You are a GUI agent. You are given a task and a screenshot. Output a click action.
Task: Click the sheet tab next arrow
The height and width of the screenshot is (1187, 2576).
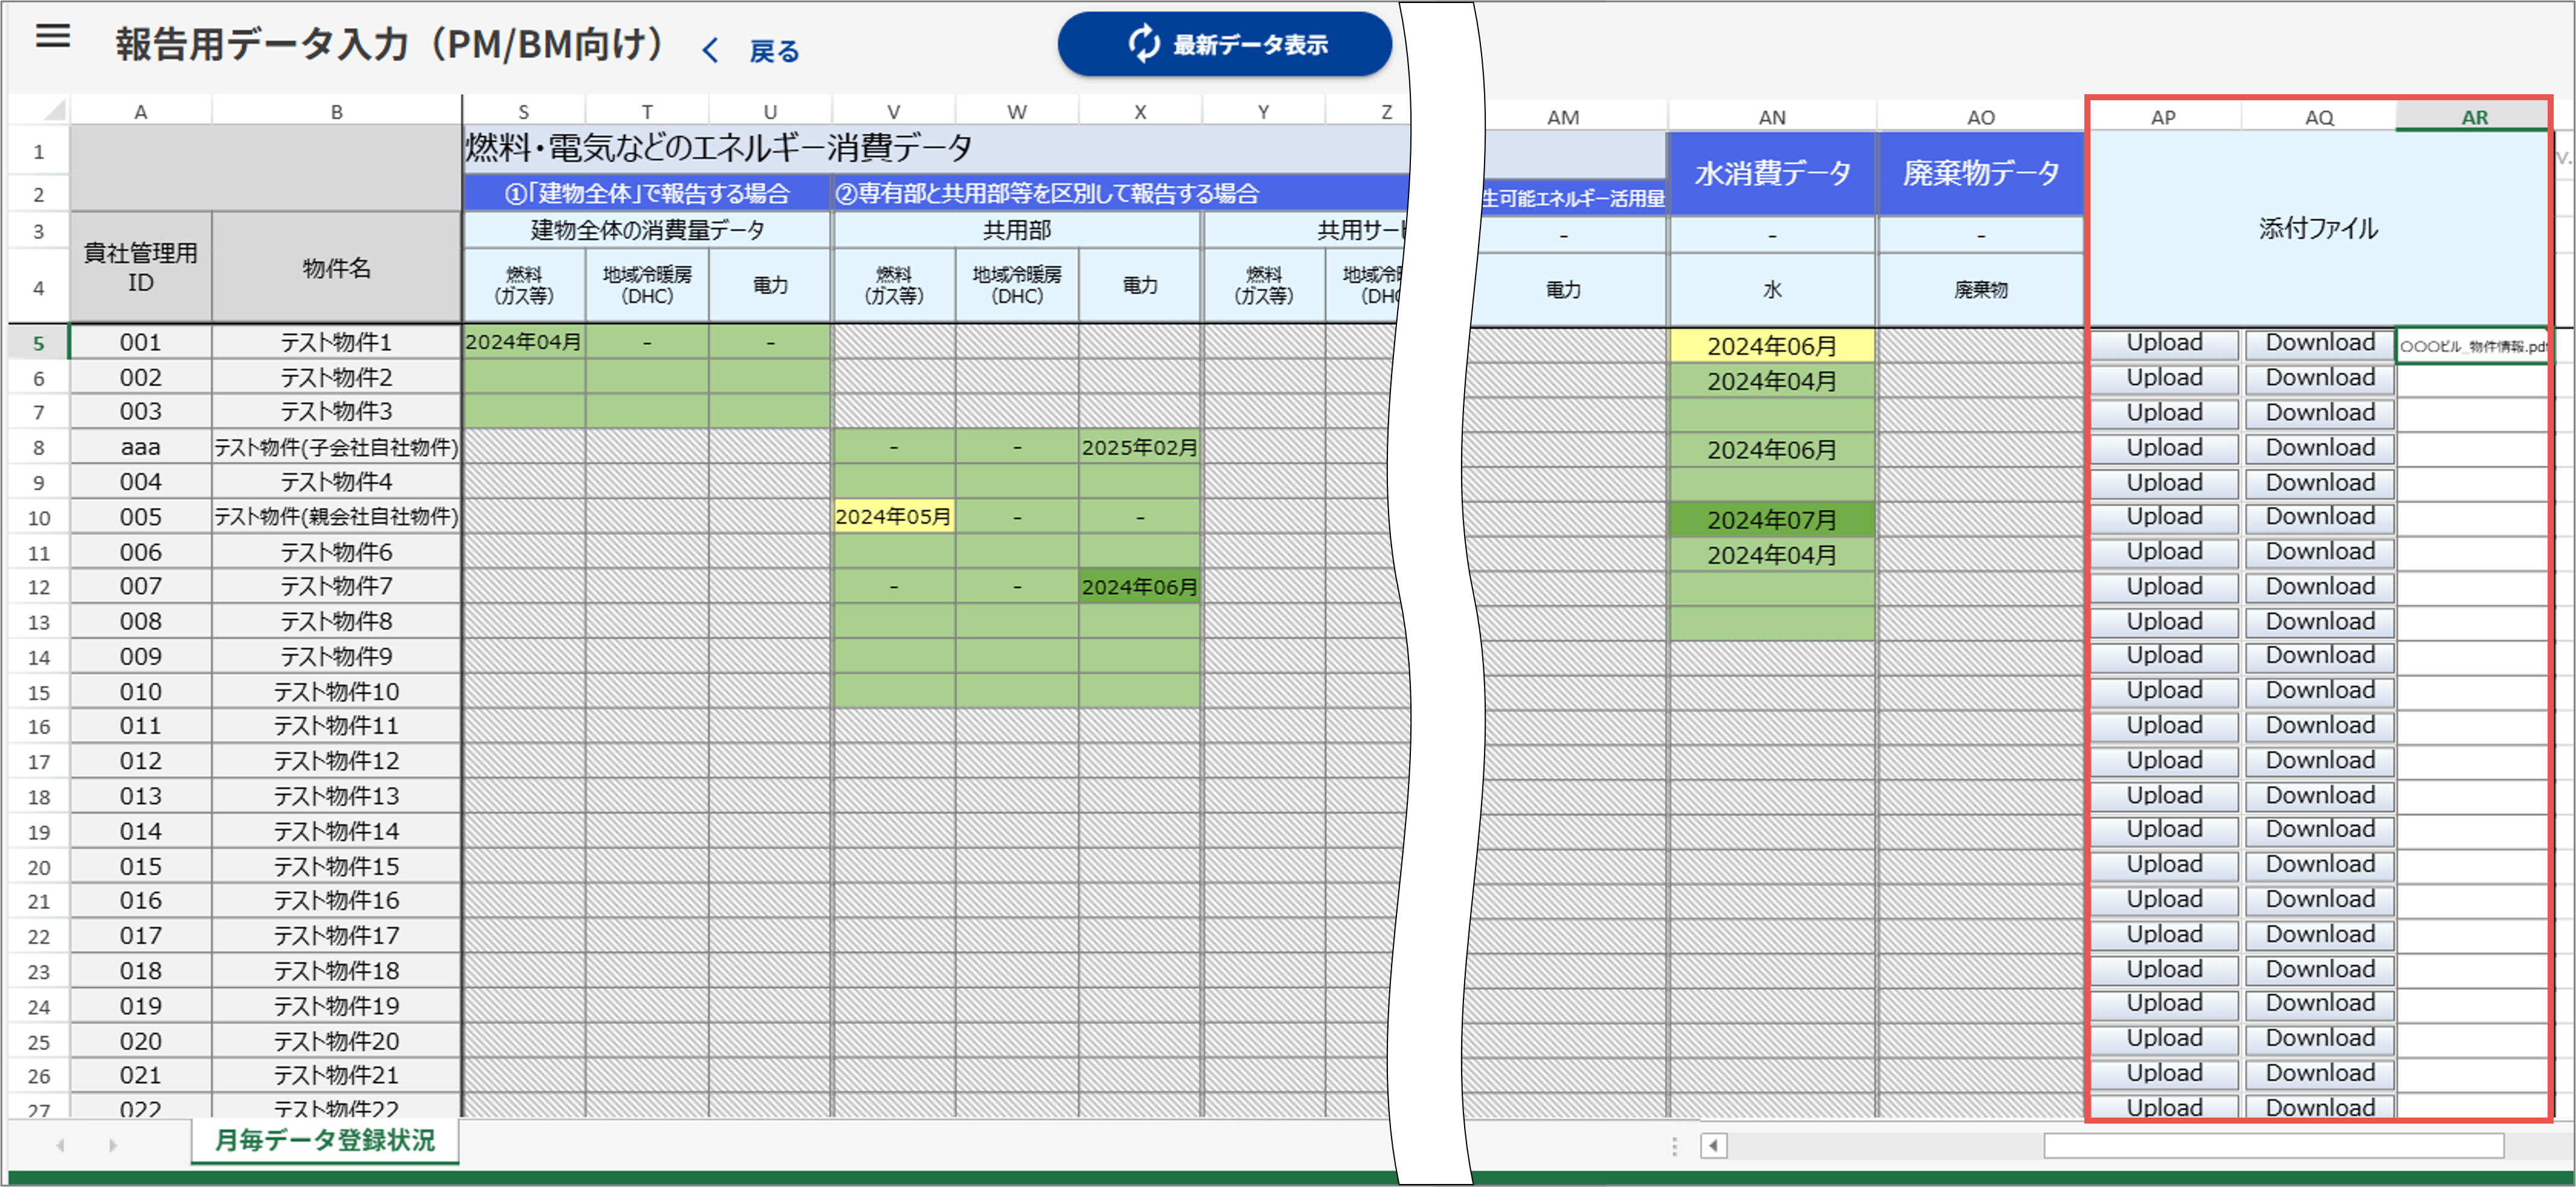[x=112, y=1145]
